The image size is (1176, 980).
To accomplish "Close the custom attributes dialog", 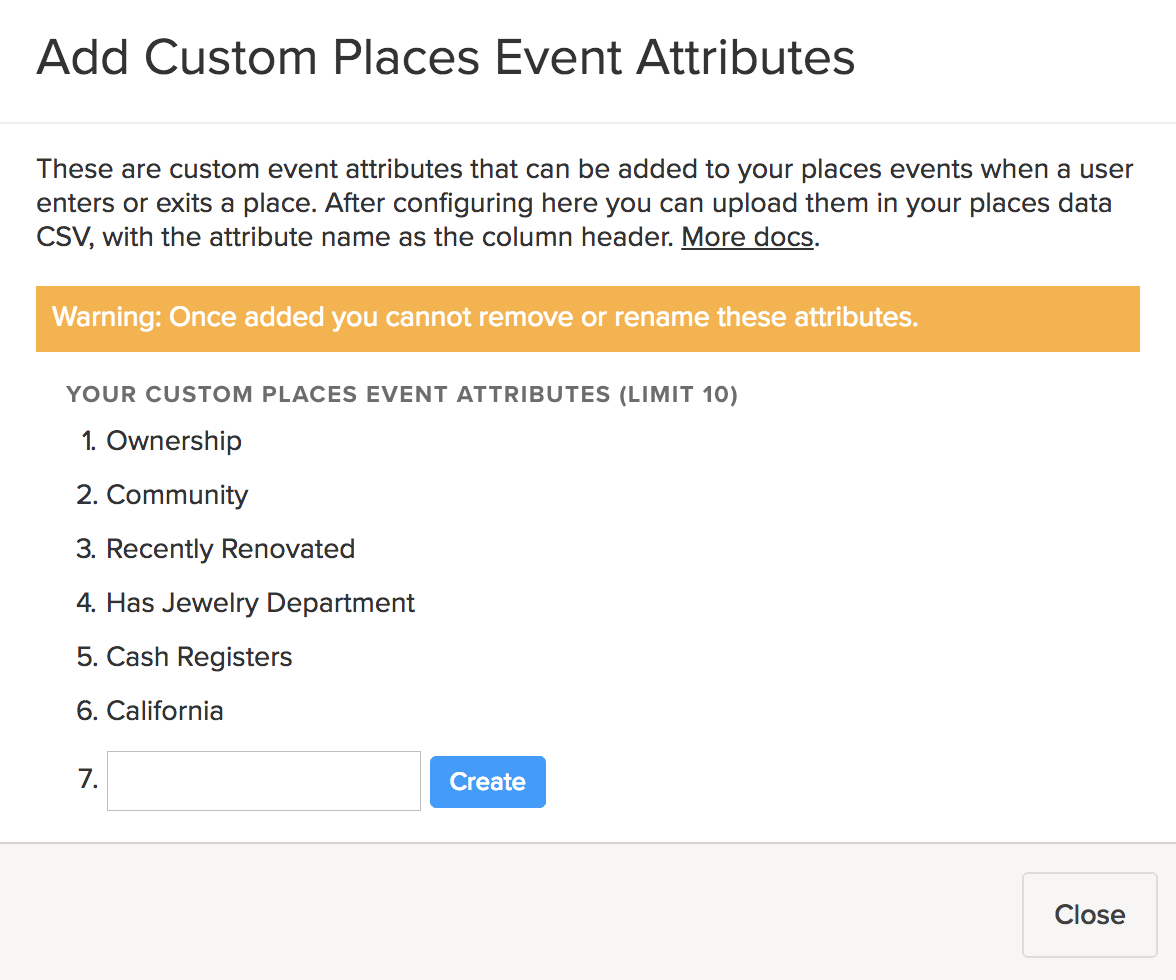I will [x=1089, y=914].
